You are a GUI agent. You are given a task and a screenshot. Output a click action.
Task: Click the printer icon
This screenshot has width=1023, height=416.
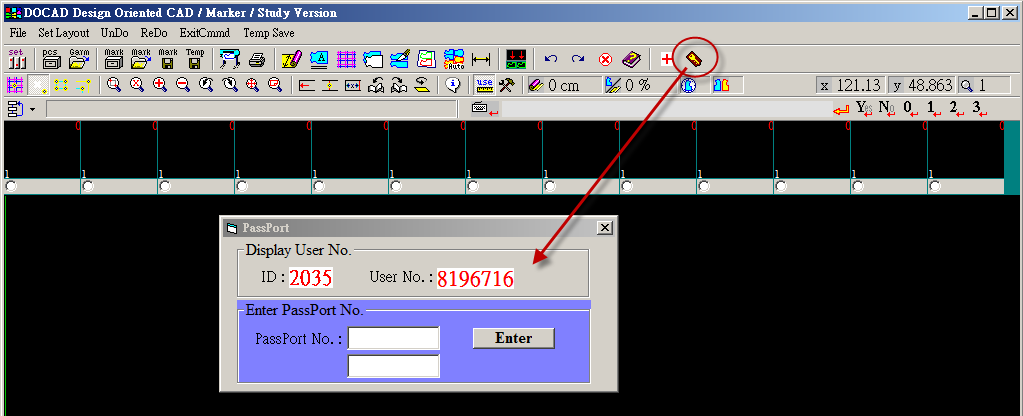[x=257, y=60]
